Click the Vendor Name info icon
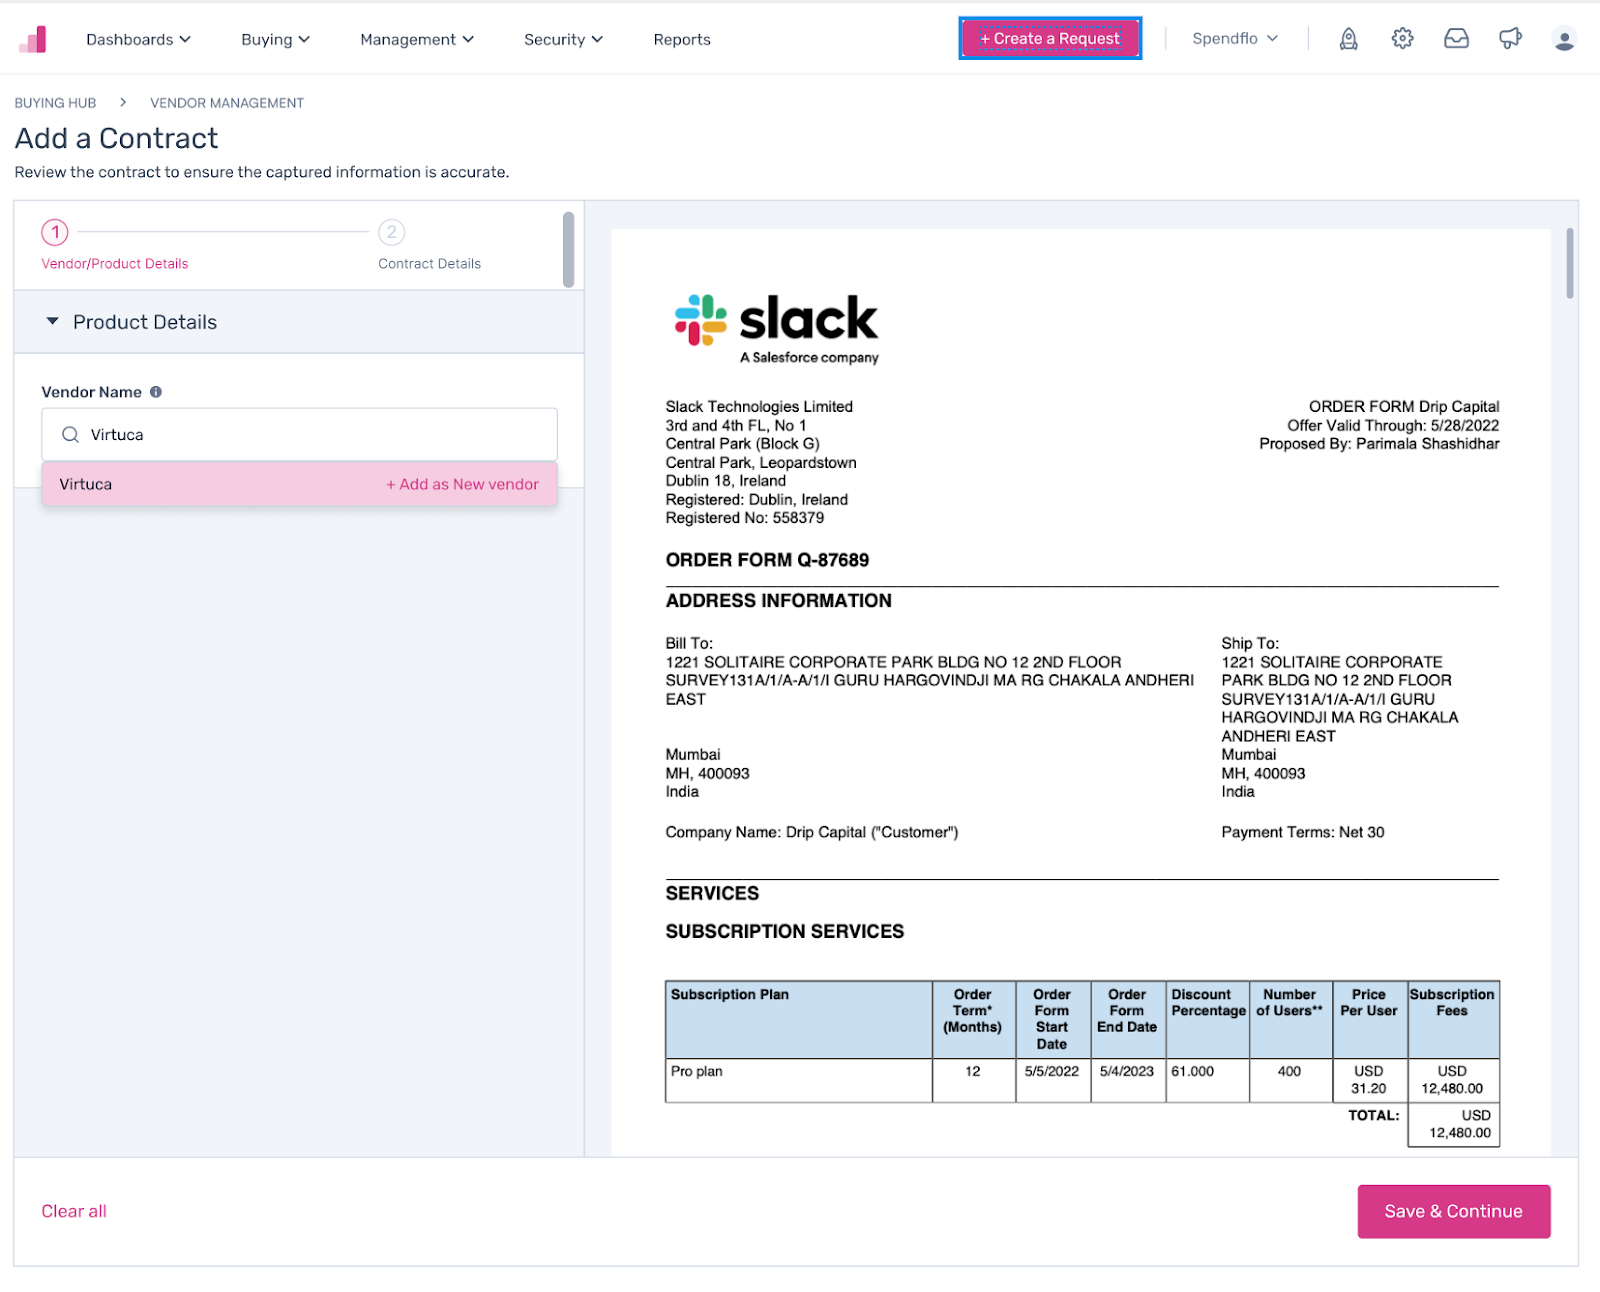The image size is (1600, 1292). (156, 392)
